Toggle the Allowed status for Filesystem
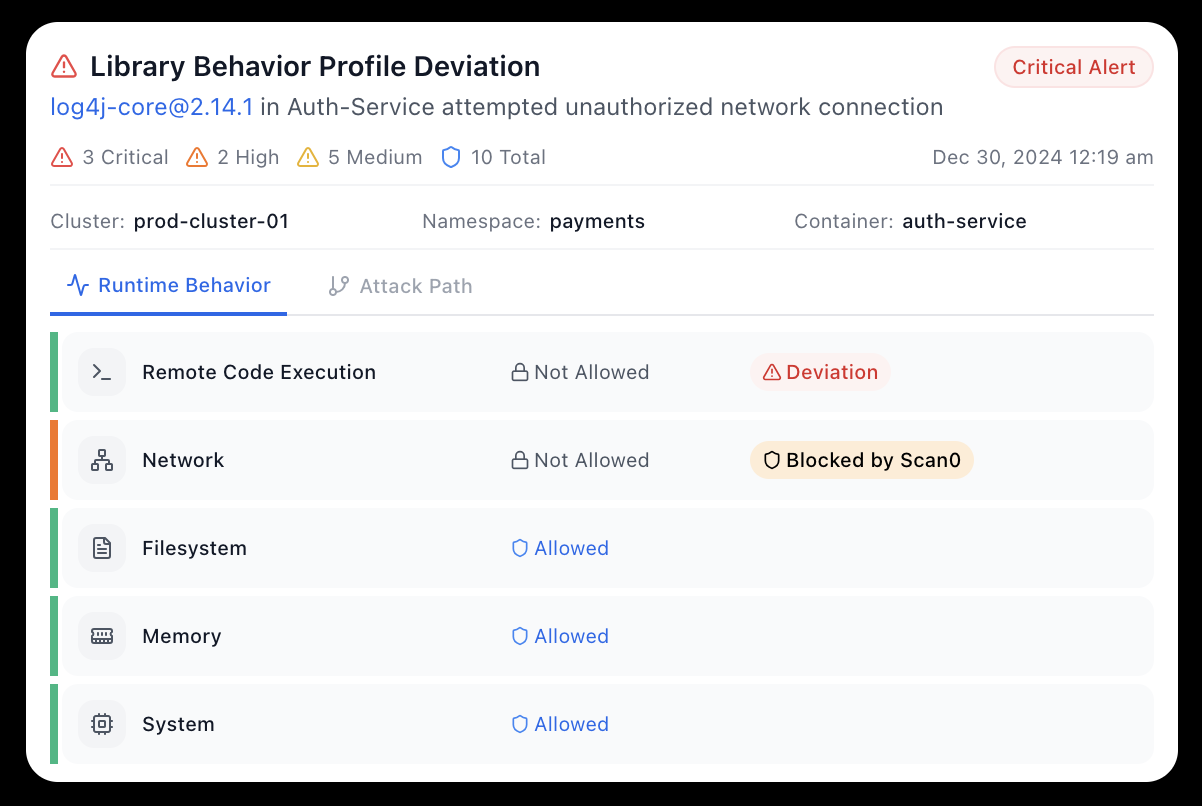The width and height of the screenshot is (1202, 806). (x=559, y=548)
